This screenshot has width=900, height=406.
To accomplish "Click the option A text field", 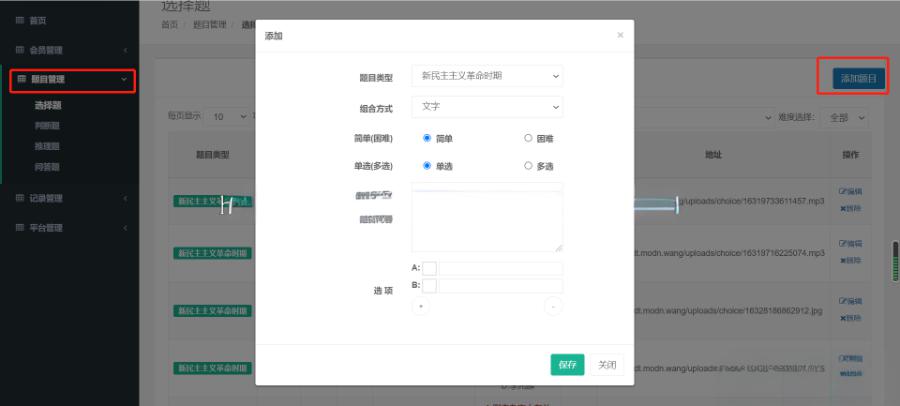I will pyautogui.click(x=501, y=269).
